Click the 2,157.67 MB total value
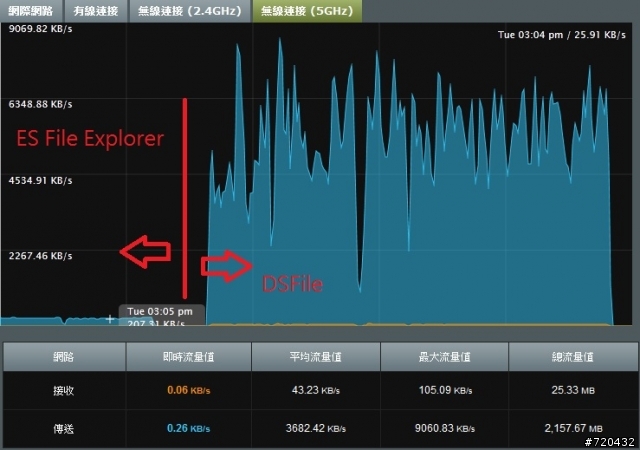Screen dimensions: 640x450 click(573, 428)
